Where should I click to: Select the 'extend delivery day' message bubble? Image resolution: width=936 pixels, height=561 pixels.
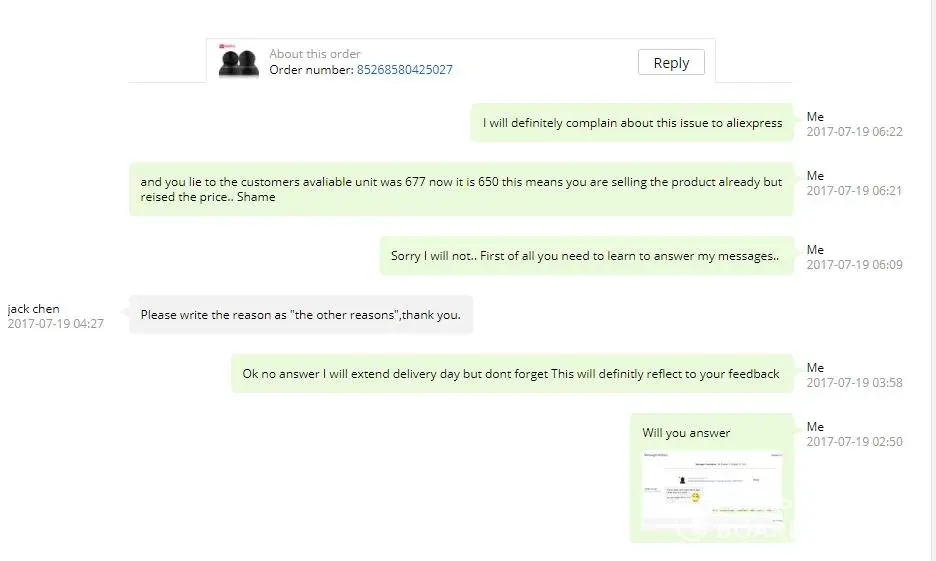(511, 374)
